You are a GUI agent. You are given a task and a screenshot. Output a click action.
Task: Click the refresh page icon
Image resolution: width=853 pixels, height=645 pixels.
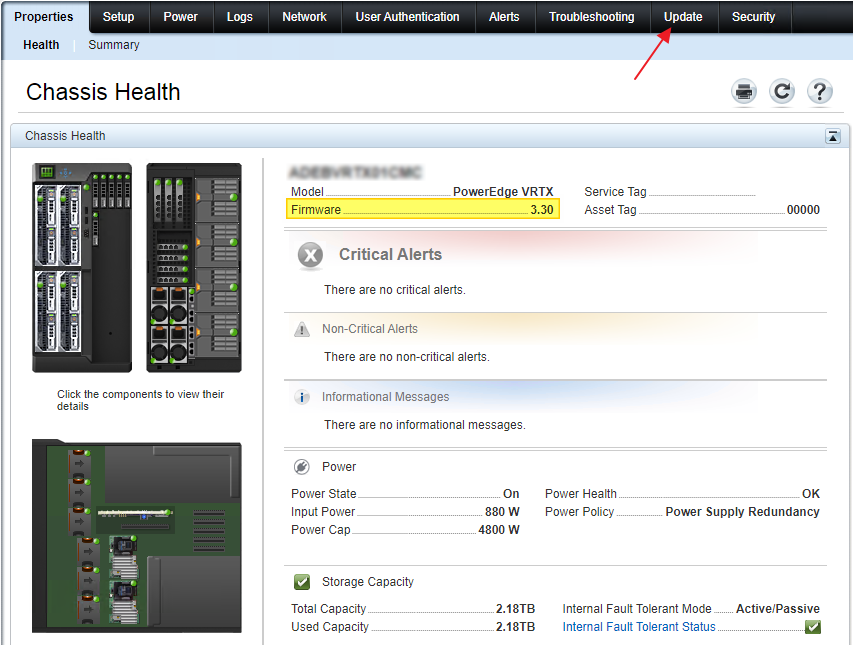(x=782, y=92)
